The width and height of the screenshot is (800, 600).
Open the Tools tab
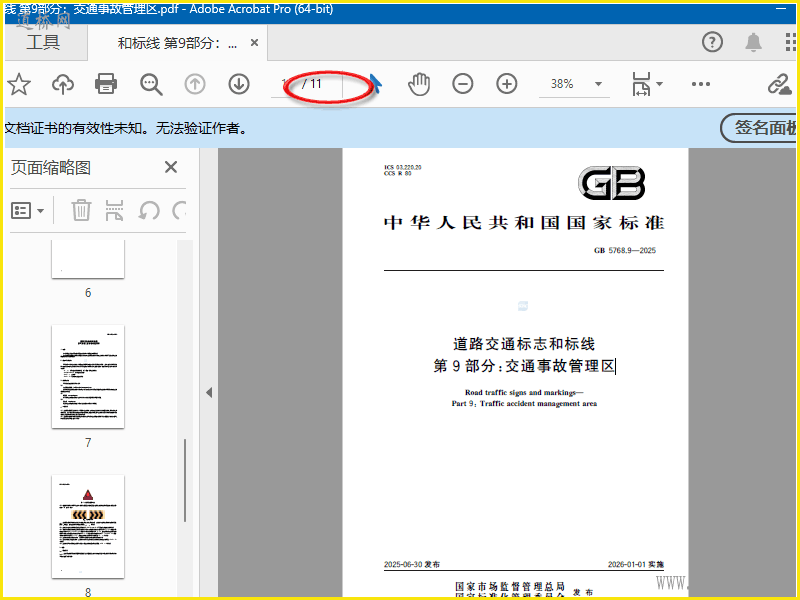[x=43, y=42]
